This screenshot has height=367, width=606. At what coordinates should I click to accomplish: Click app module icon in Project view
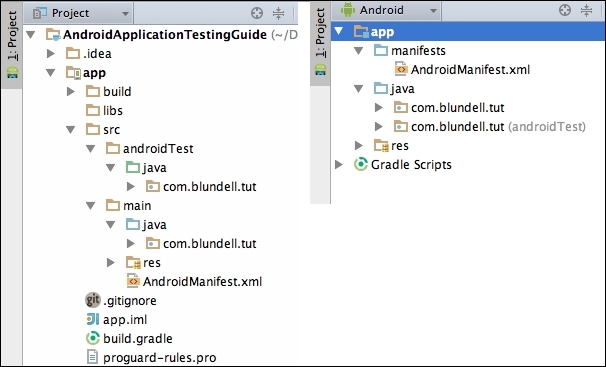73,73
